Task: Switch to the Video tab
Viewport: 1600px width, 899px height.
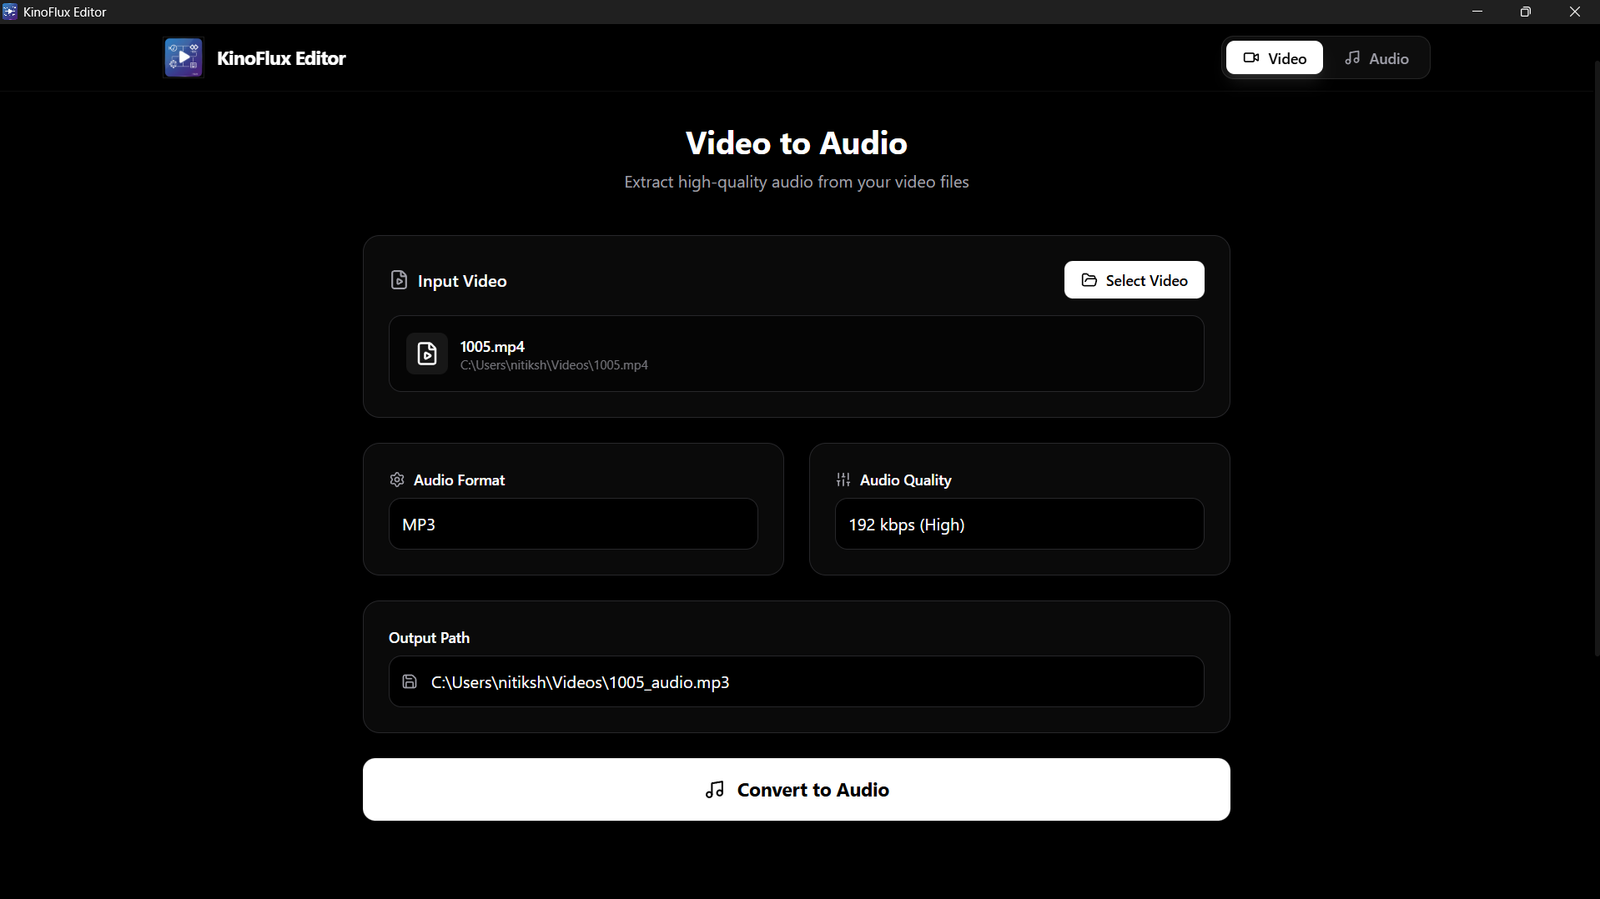Action: (x=1274, y=58)
